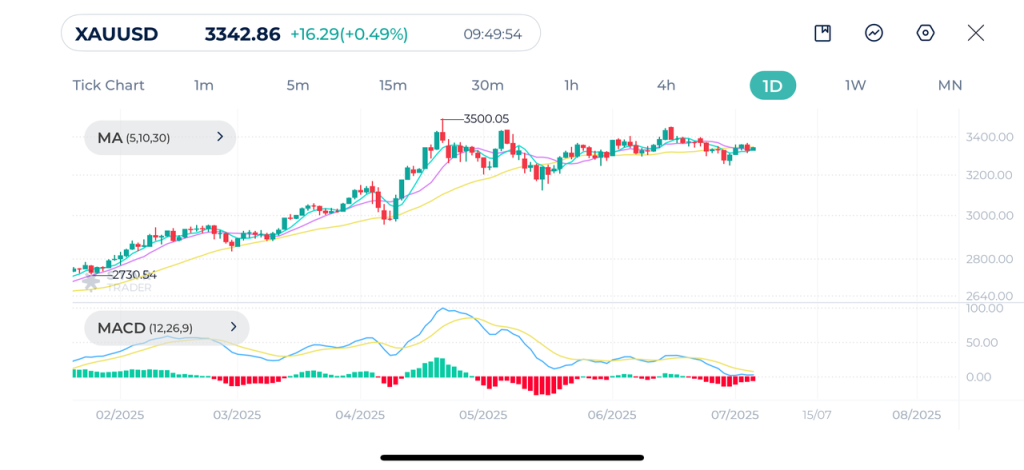Expand the MA (5,10,30) indicator chevron

point(220,138)
